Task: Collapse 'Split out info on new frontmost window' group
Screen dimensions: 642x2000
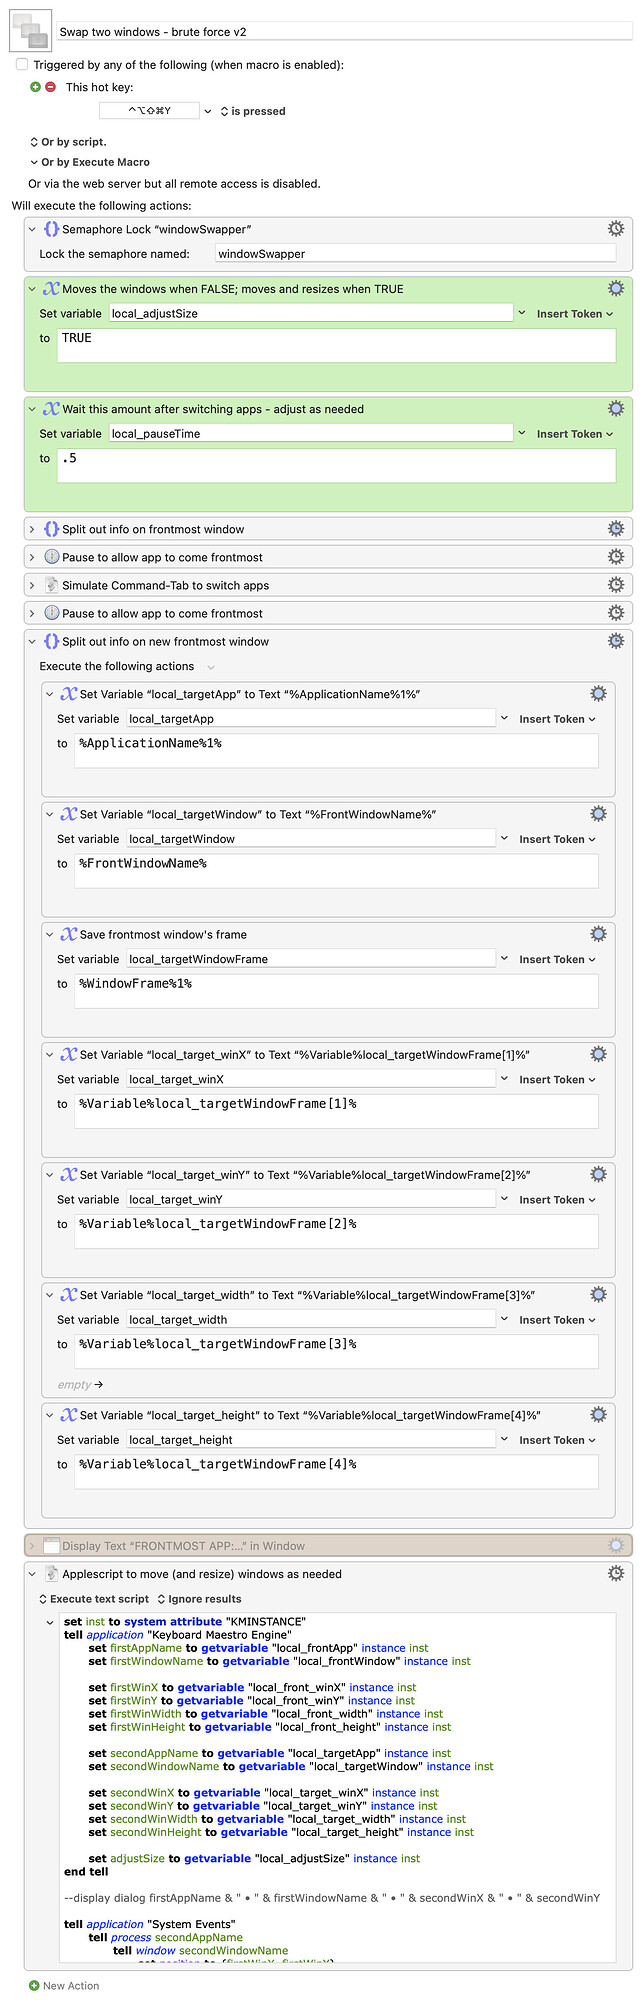Action: [x=32, y=641]
